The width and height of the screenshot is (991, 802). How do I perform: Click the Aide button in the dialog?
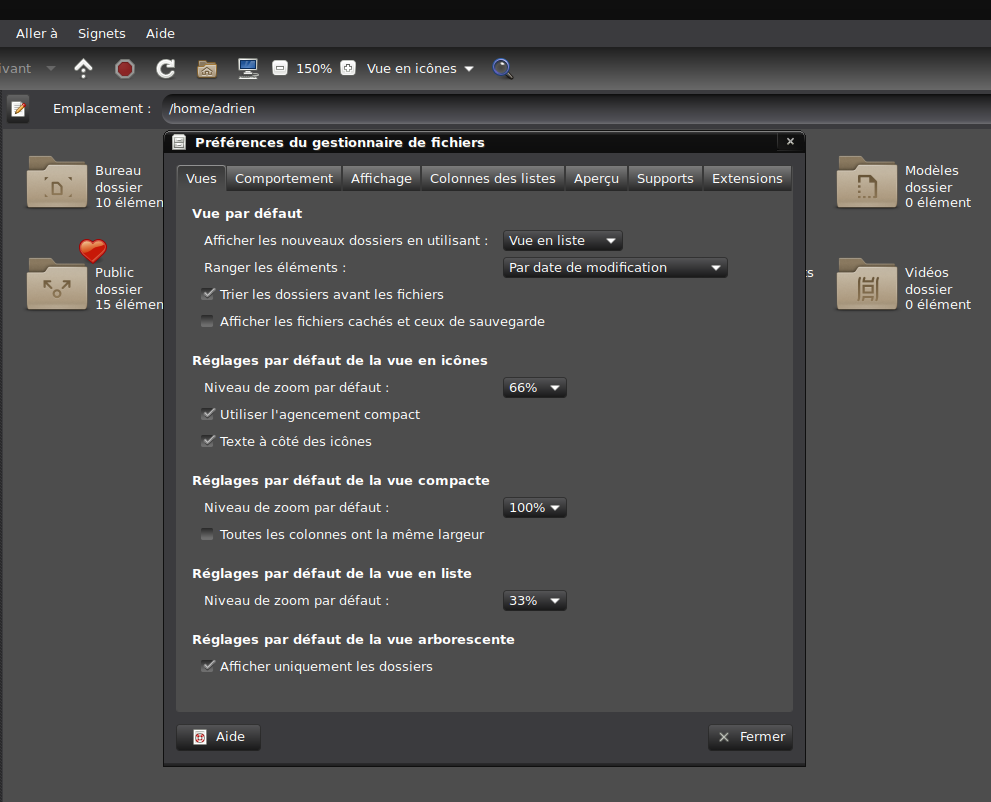(x=219, y=737)
